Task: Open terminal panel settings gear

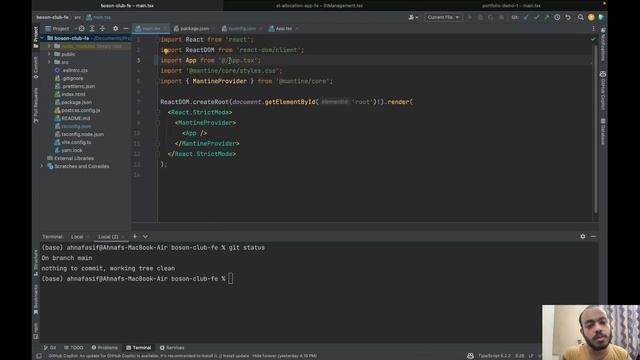Action: click(582, 236)
